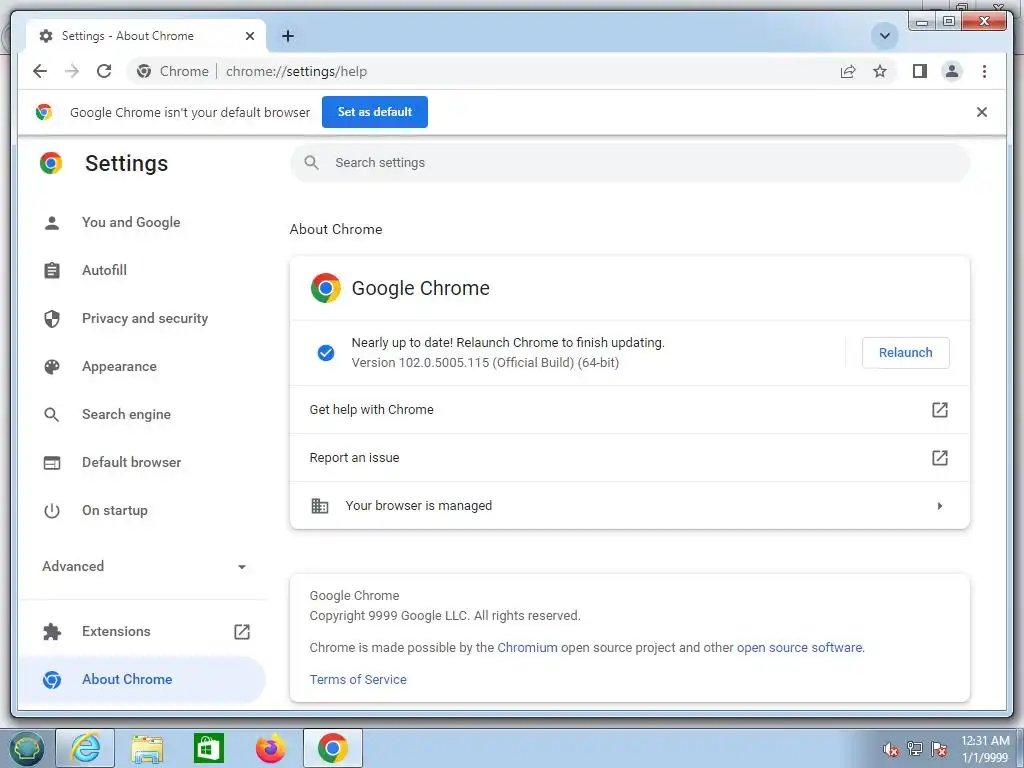Viewport: 1024px width, 768px height.
Task: Launch Internet Explorer from taskbar
Action: click(x=86, y=748)
